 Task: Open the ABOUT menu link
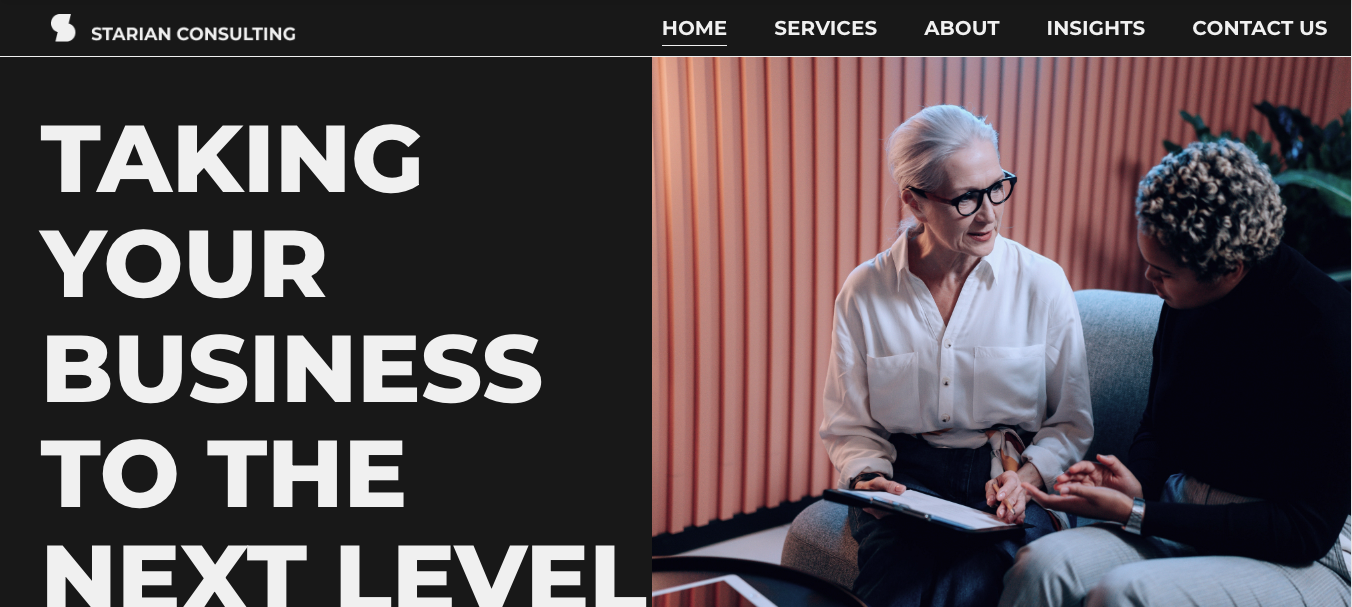tap(961, 28)
